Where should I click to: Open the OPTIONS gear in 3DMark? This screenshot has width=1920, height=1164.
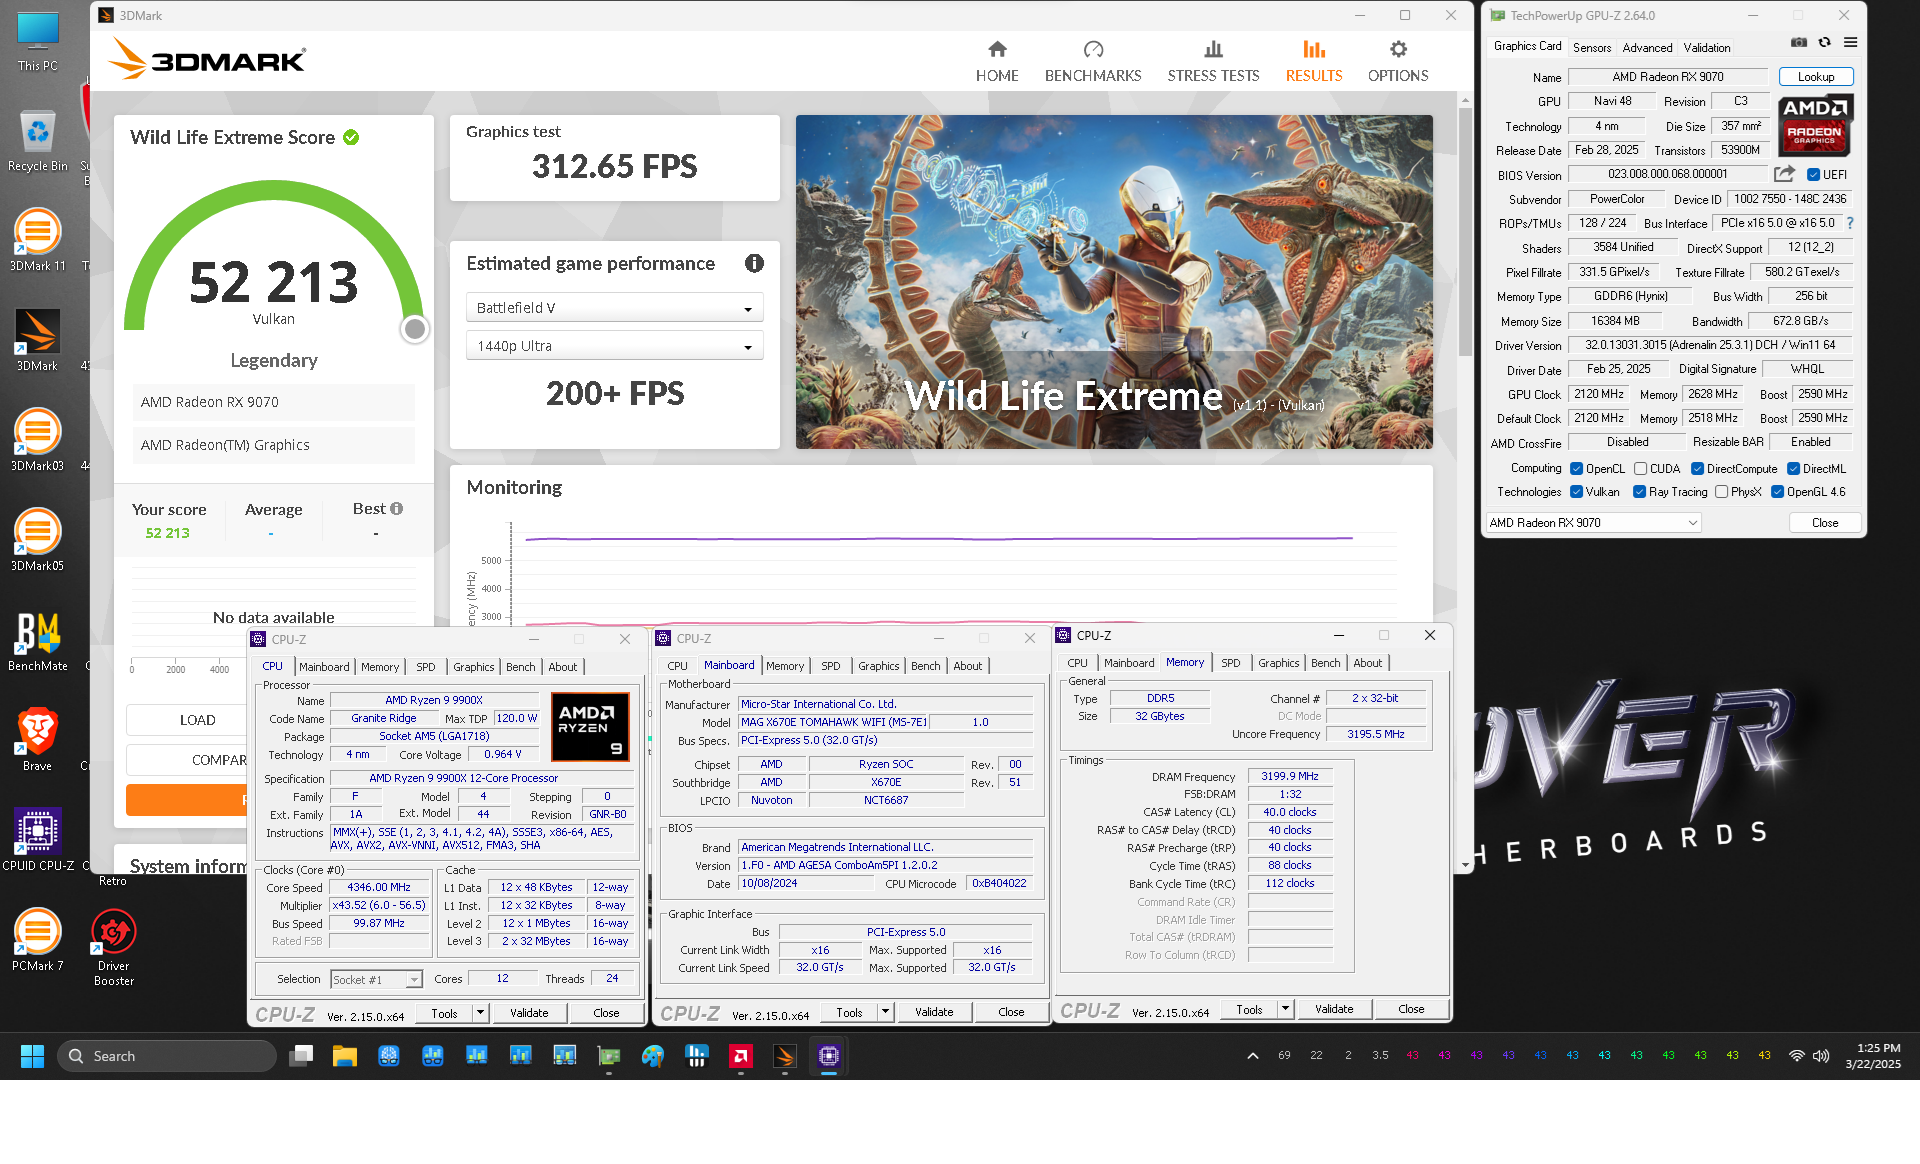[x=1398, y=62]
